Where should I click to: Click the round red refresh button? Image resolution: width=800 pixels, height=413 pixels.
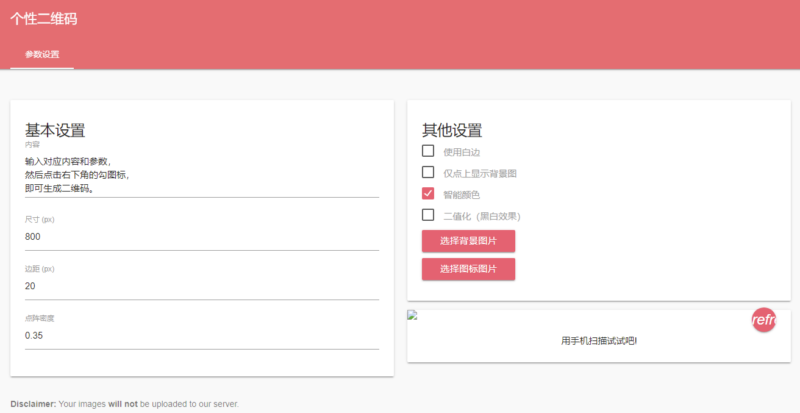(764, 320)
